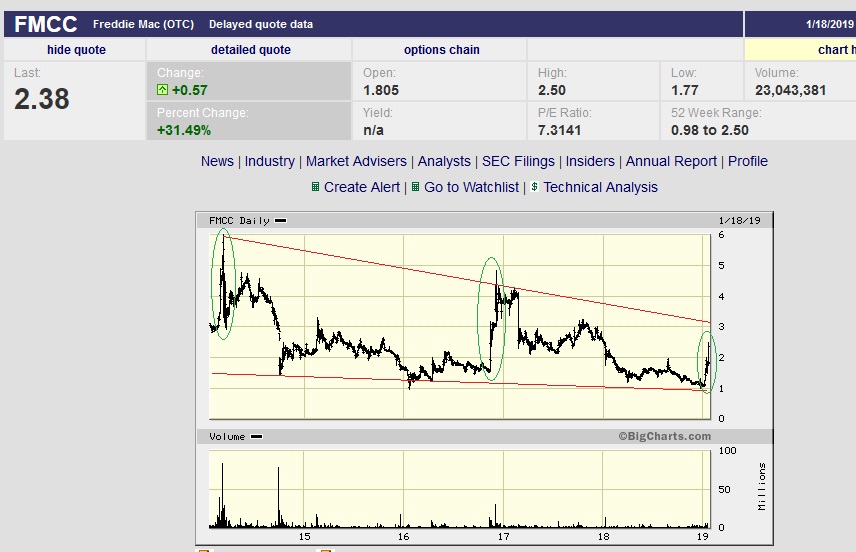Screen dimensions: 856x552
Task: Click the +31.49% percent change value
Action: [x=184, y=130]
